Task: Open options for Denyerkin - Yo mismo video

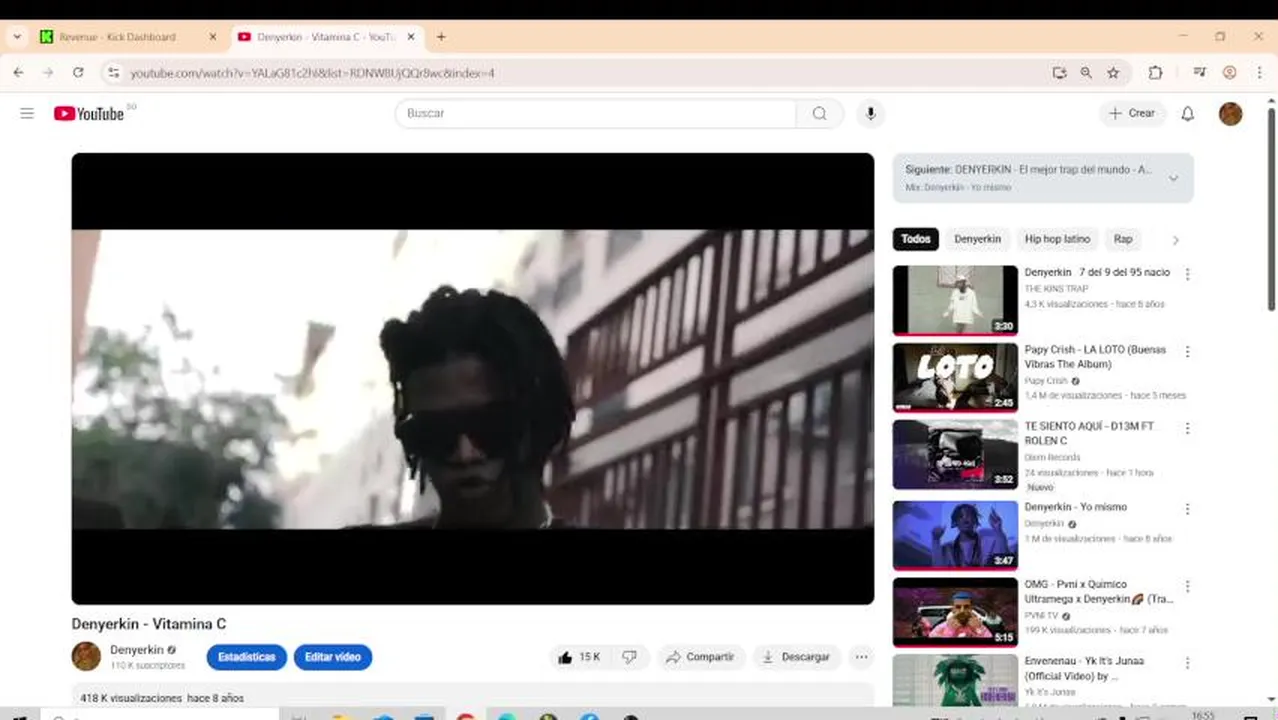Action: pyautogui.click(x=1187, y=509)
